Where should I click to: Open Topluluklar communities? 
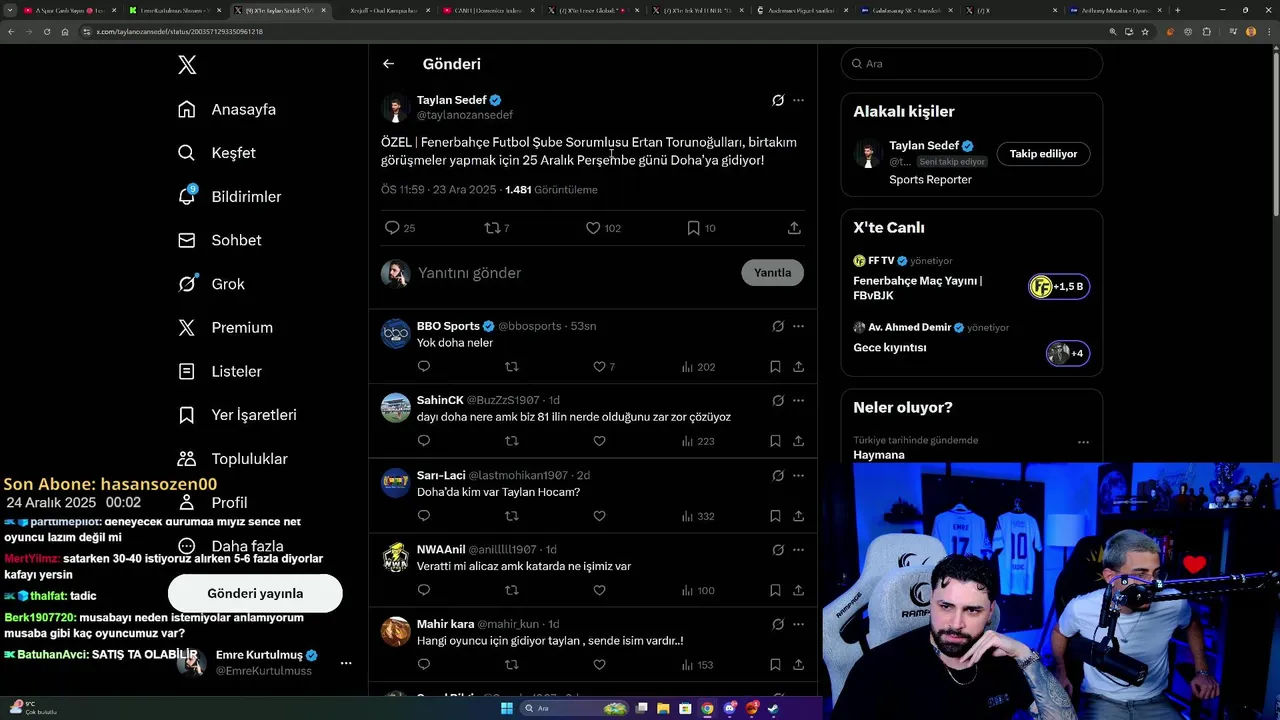(x=232, y=459)
